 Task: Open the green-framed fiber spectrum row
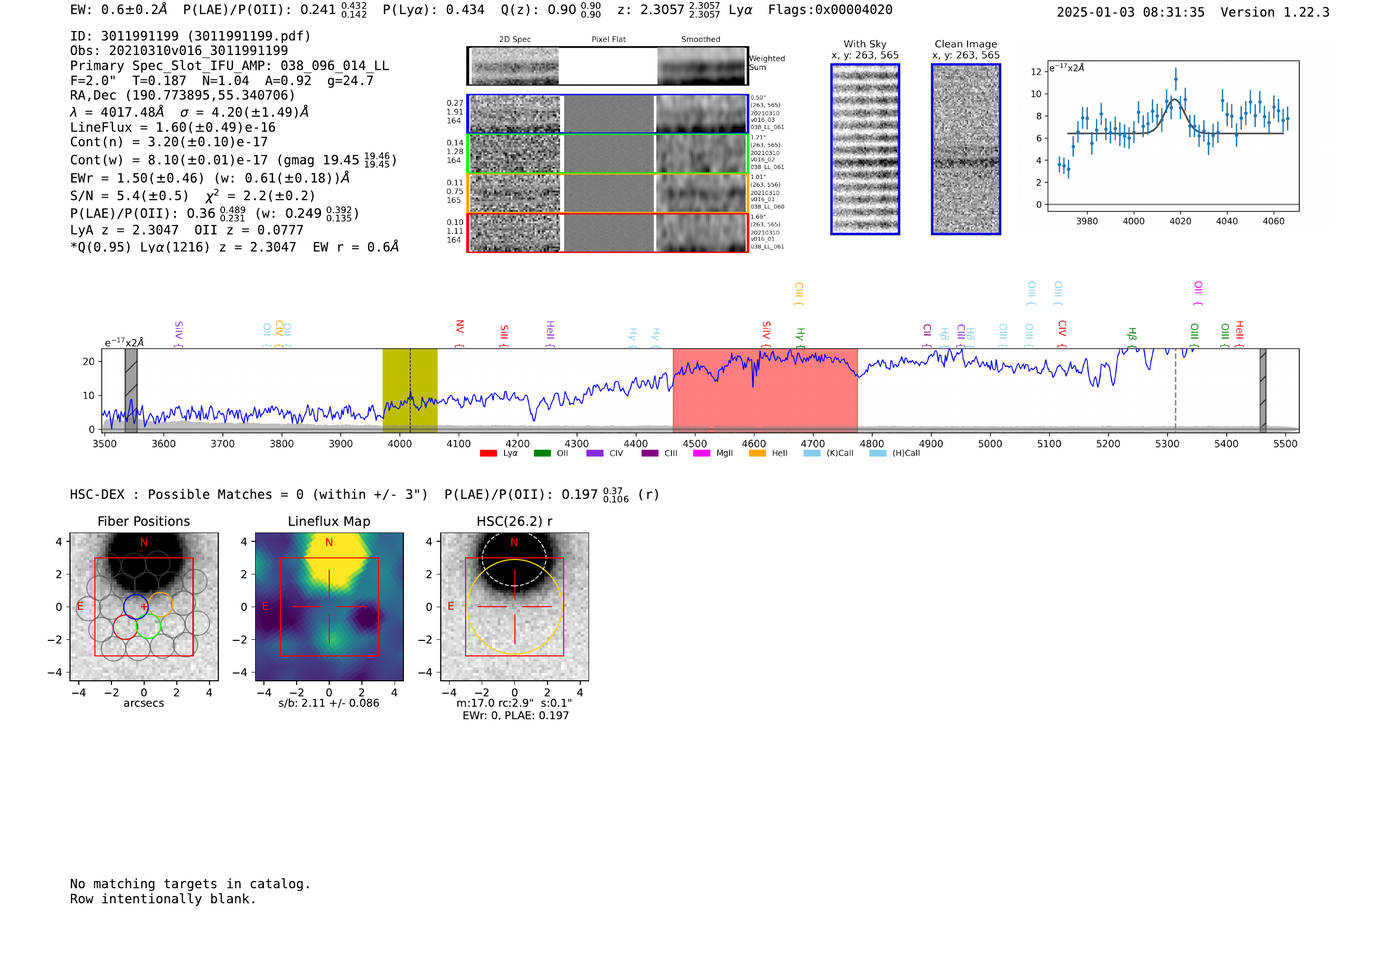(x=607, y=154)
